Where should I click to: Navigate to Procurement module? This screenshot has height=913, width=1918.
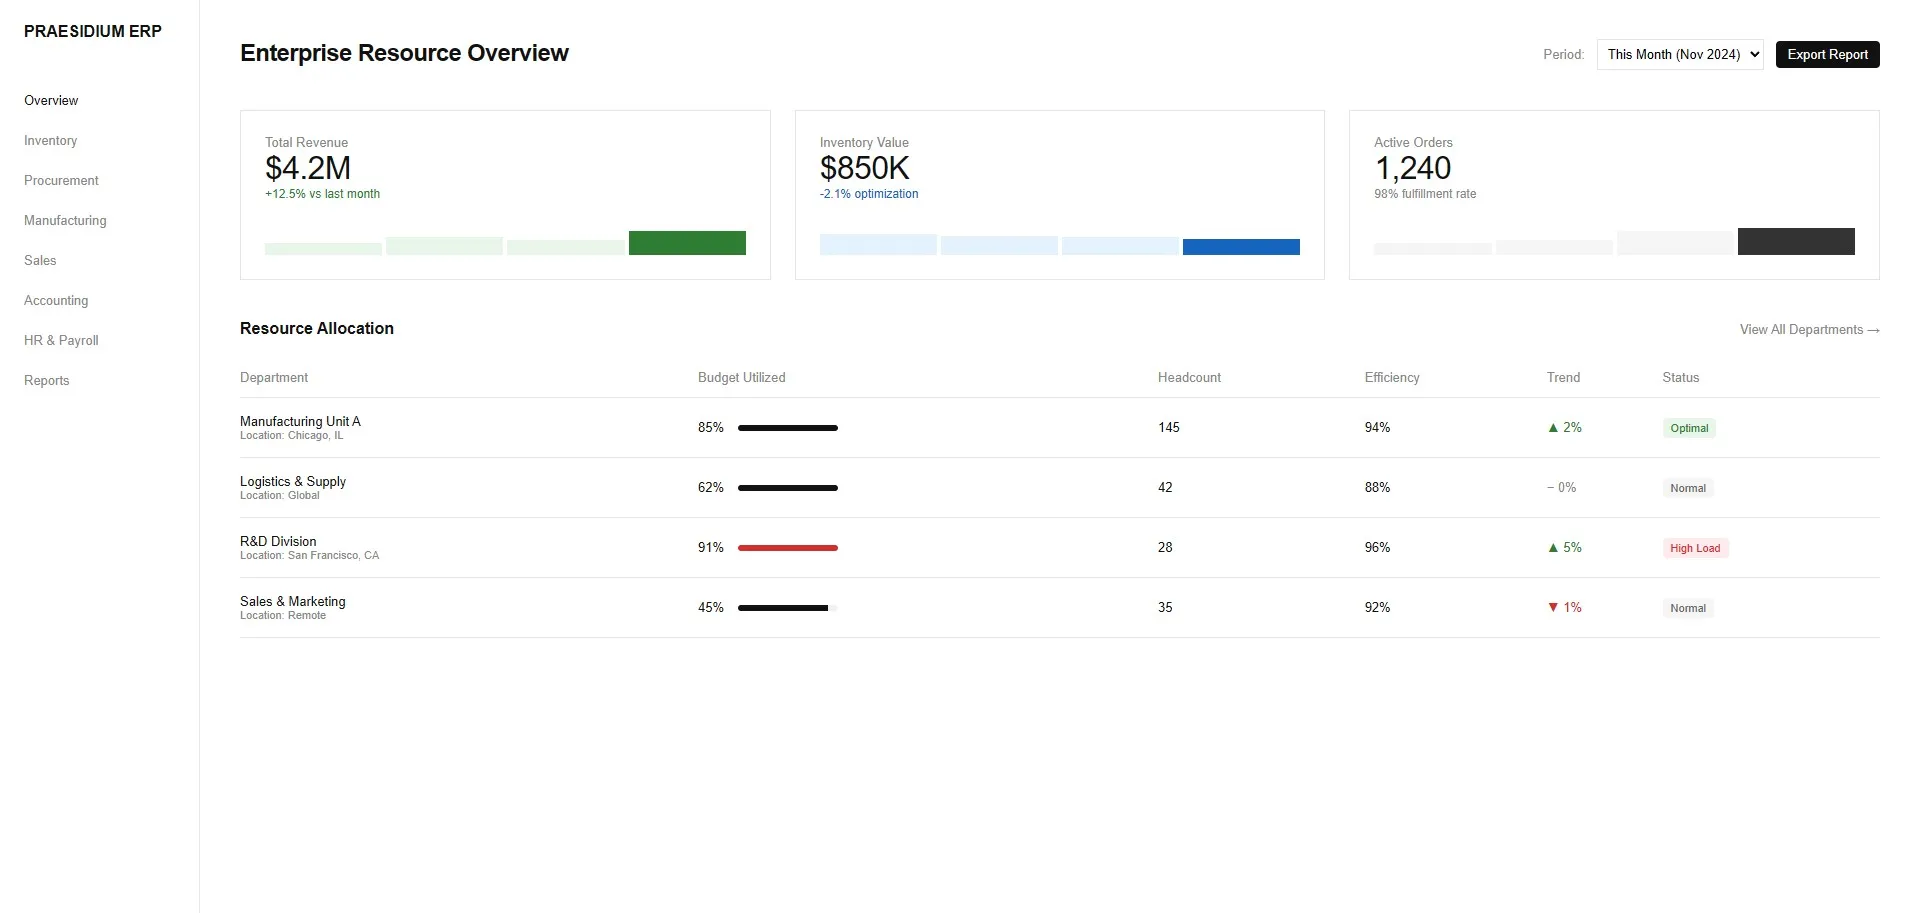tap(61, 180)
